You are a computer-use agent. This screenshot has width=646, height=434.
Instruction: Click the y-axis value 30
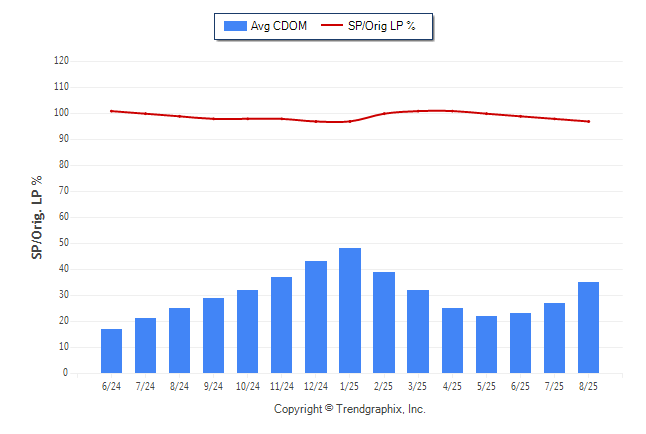(64, 295)
